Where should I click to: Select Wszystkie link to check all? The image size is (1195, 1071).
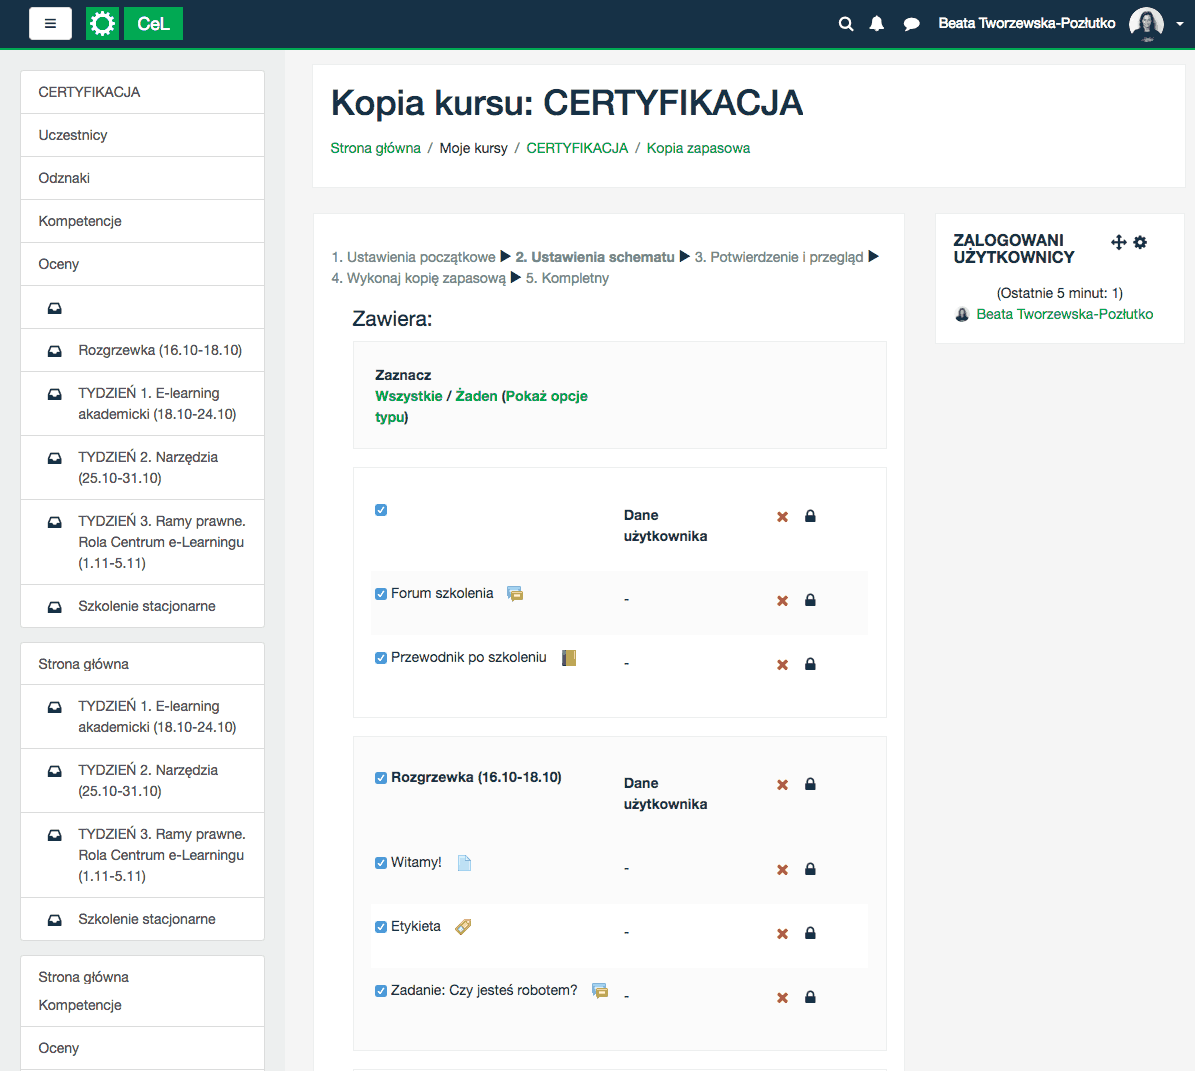coord(408,396)
